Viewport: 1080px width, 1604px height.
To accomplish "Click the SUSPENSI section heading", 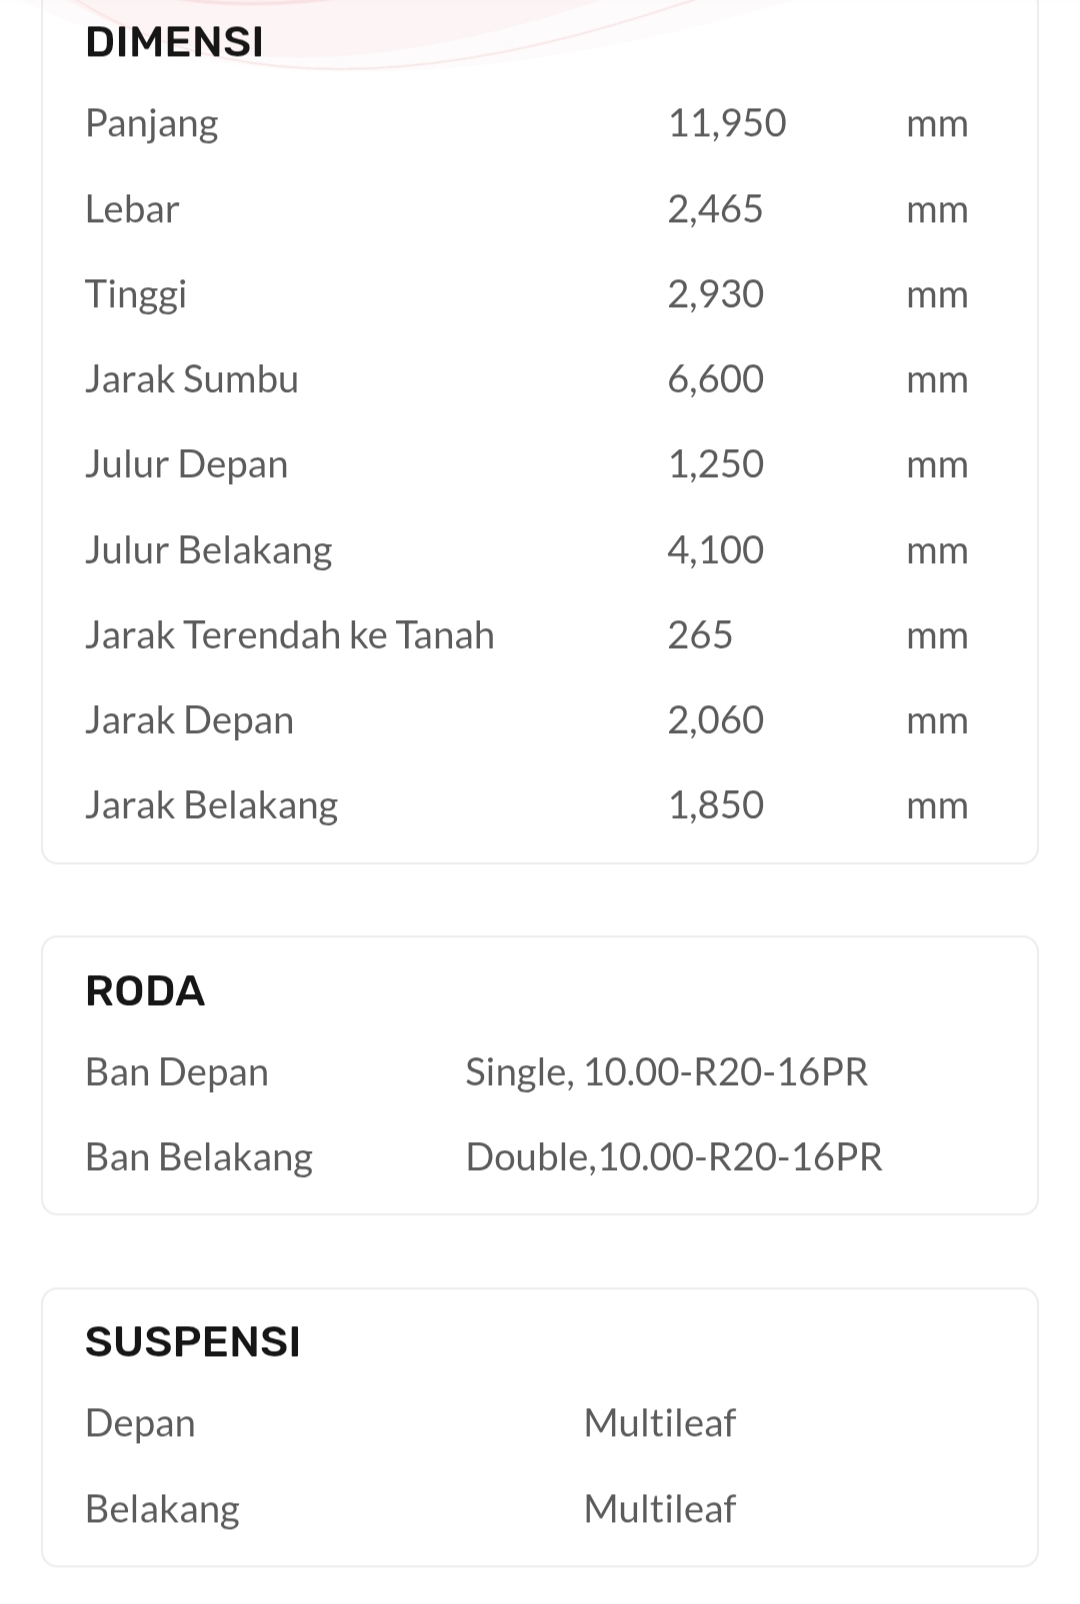I will click(193, 1342).
